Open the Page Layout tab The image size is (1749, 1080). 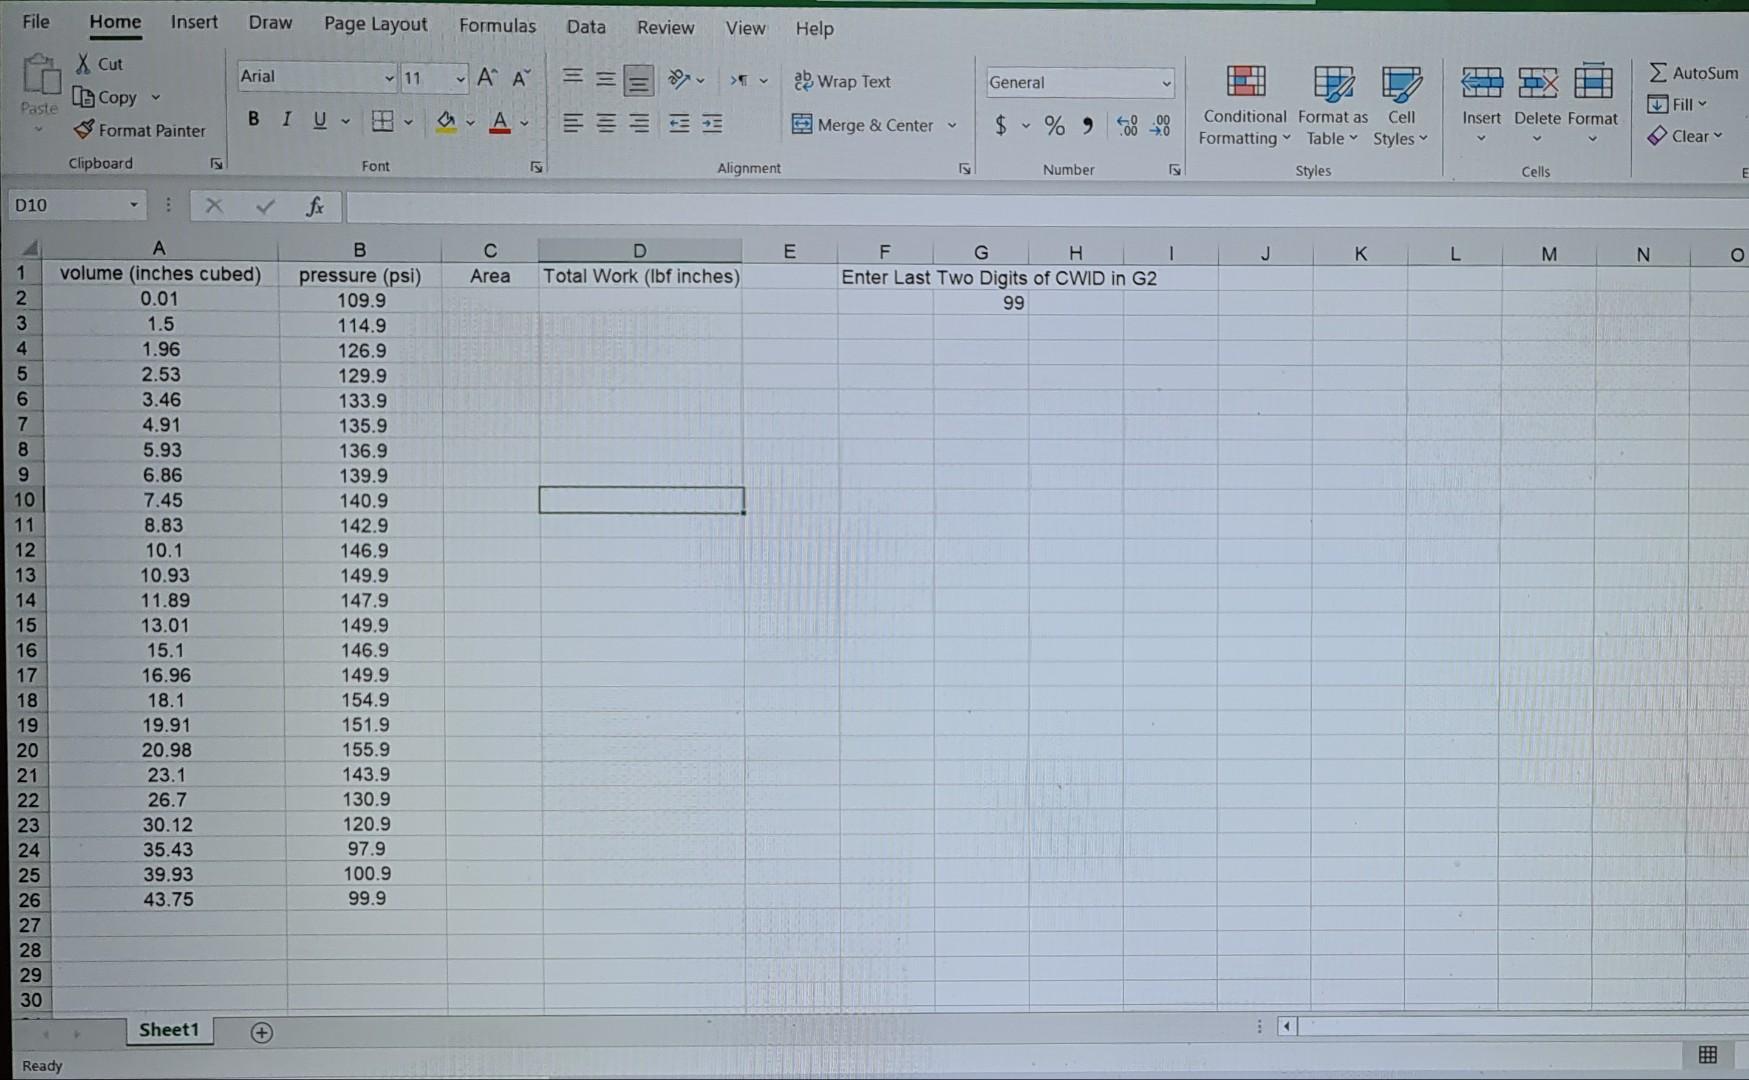tap(375, 24)
